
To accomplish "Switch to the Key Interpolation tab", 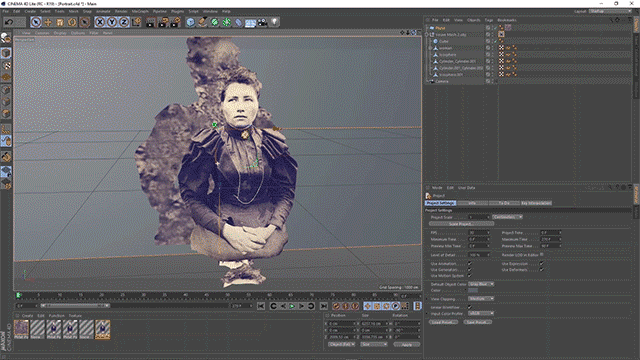I will tap(536, 203).
